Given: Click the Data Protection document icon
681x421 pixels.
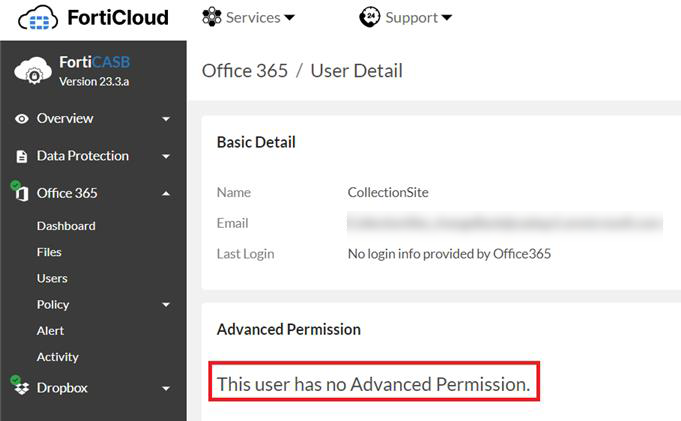Looking at the screenshot, I should coord(22,157).
